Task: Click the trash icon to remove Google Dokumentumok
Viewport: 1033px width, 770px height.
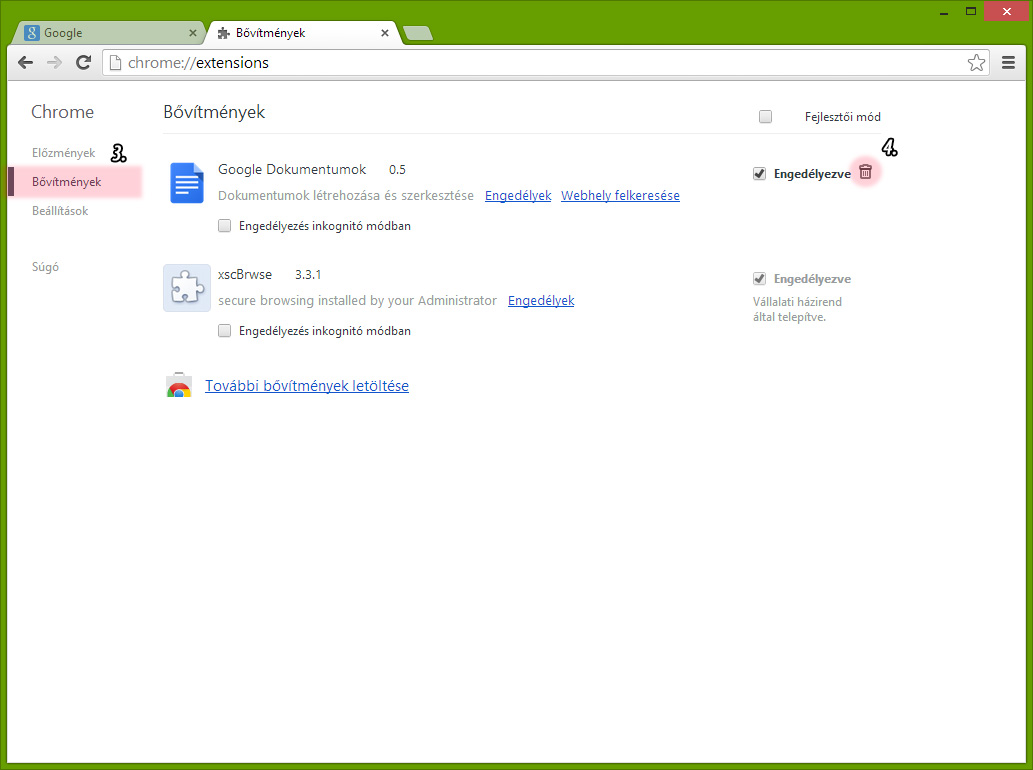Action: click(865, 172)
